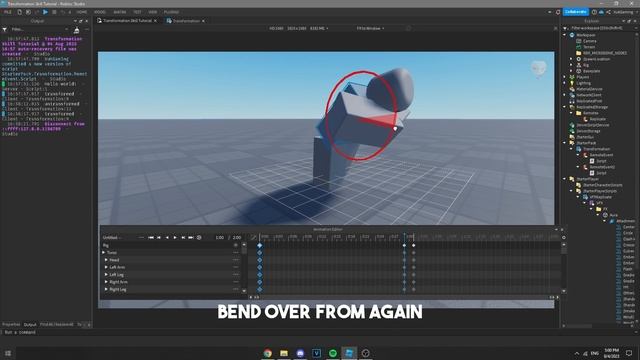Open the Animation Editor settings gear by timeline
This screenshot has height=360, width=640.
564,238
